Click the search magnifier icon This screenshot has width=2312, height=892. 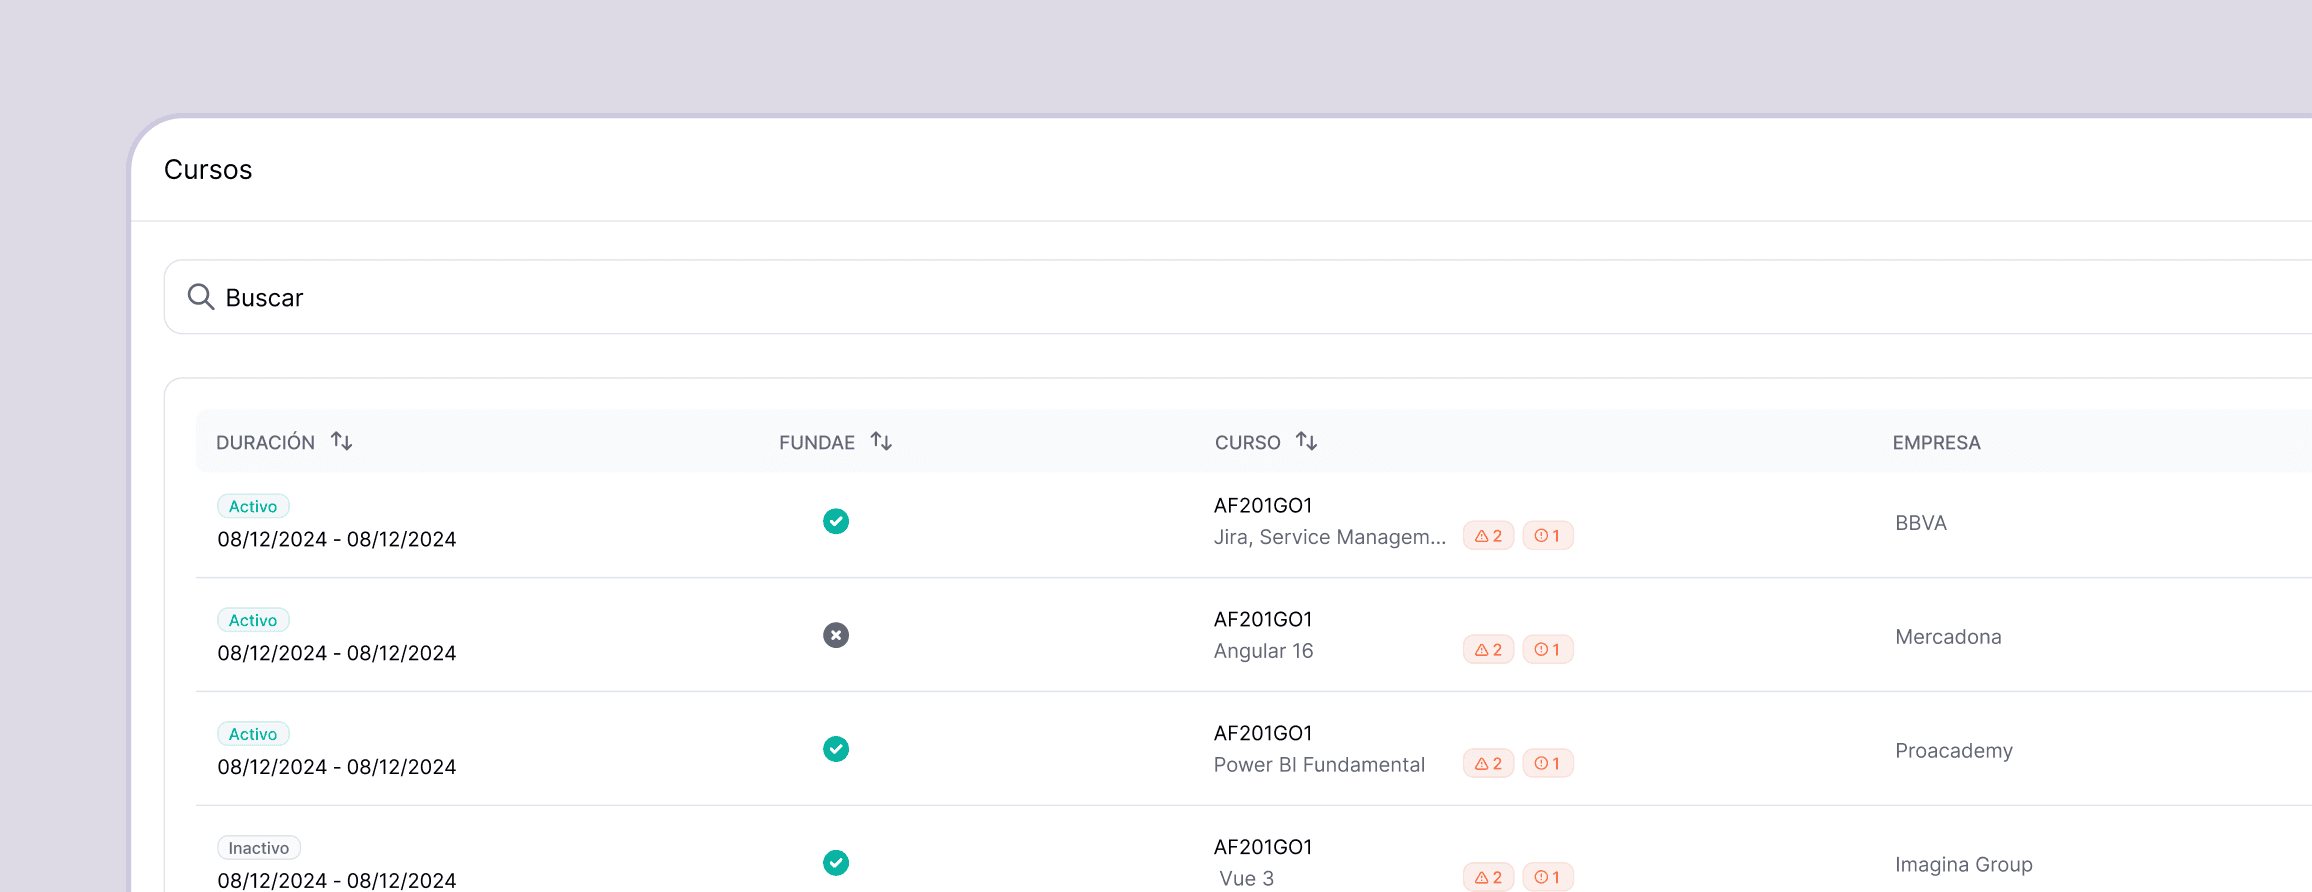tap(201, 297)
